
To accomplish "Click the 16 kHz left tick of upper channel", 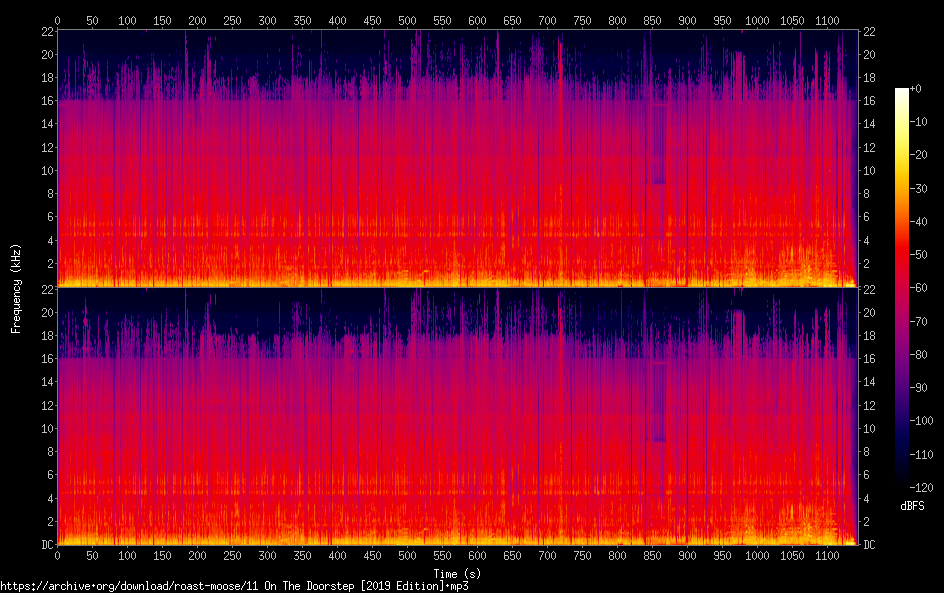I will 46,101.
